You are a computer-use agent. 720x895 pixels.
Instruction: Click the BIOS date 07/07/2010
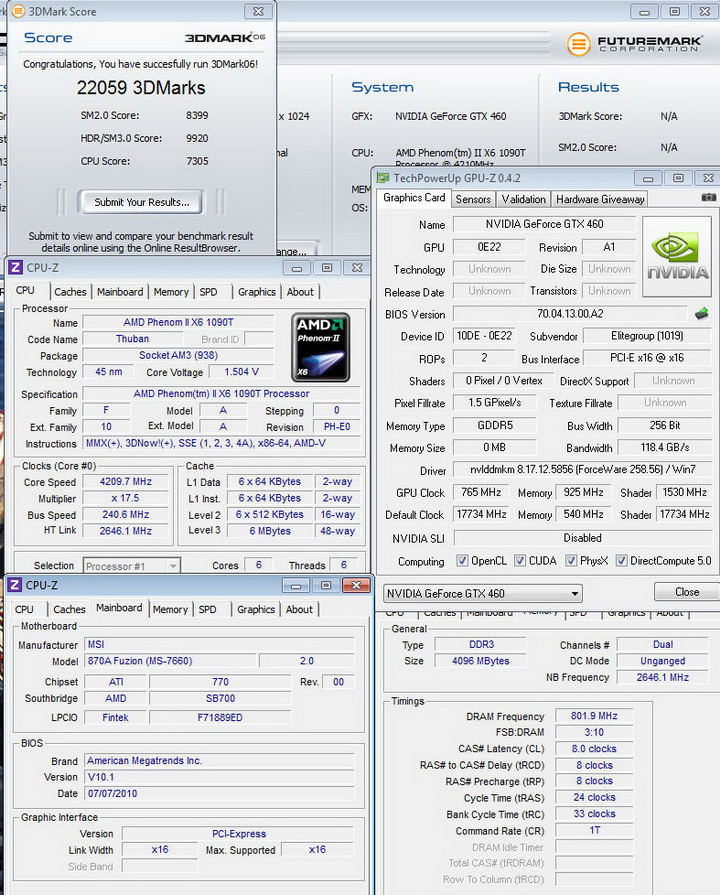point(220,793)
